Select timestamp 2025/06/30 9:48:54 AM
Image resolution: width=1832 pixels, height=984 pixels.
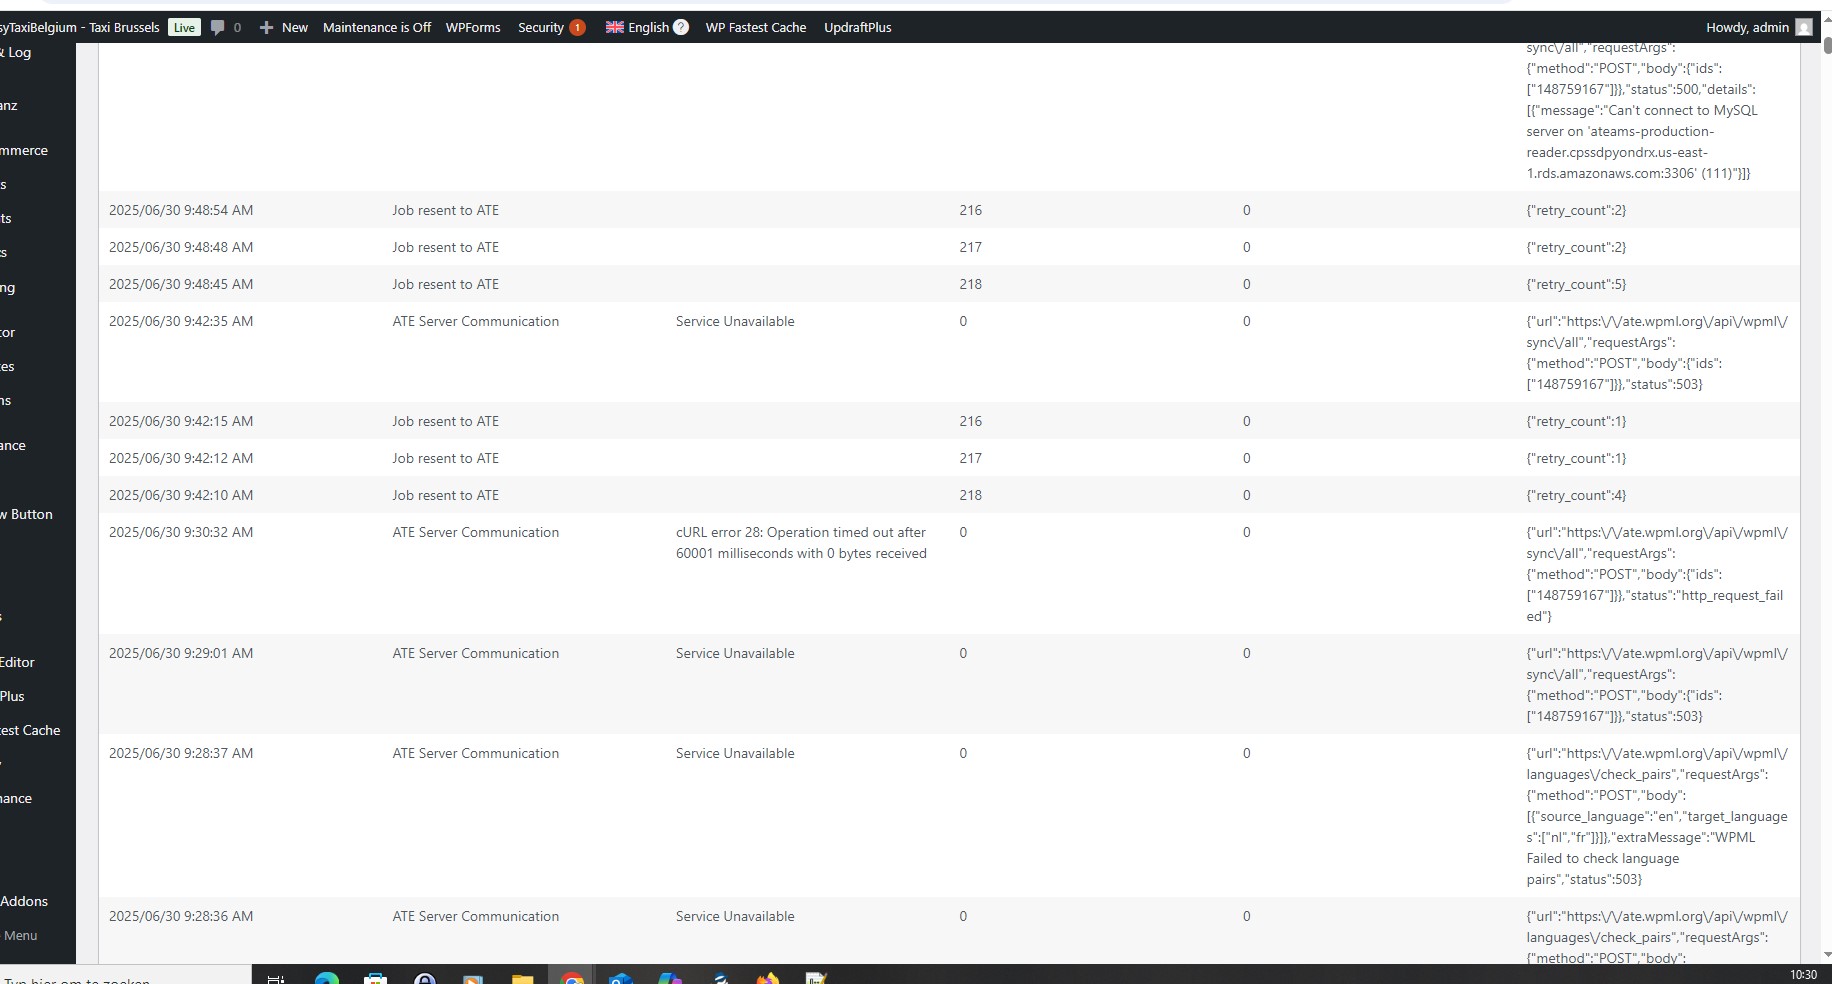click(x=181, y=210)
